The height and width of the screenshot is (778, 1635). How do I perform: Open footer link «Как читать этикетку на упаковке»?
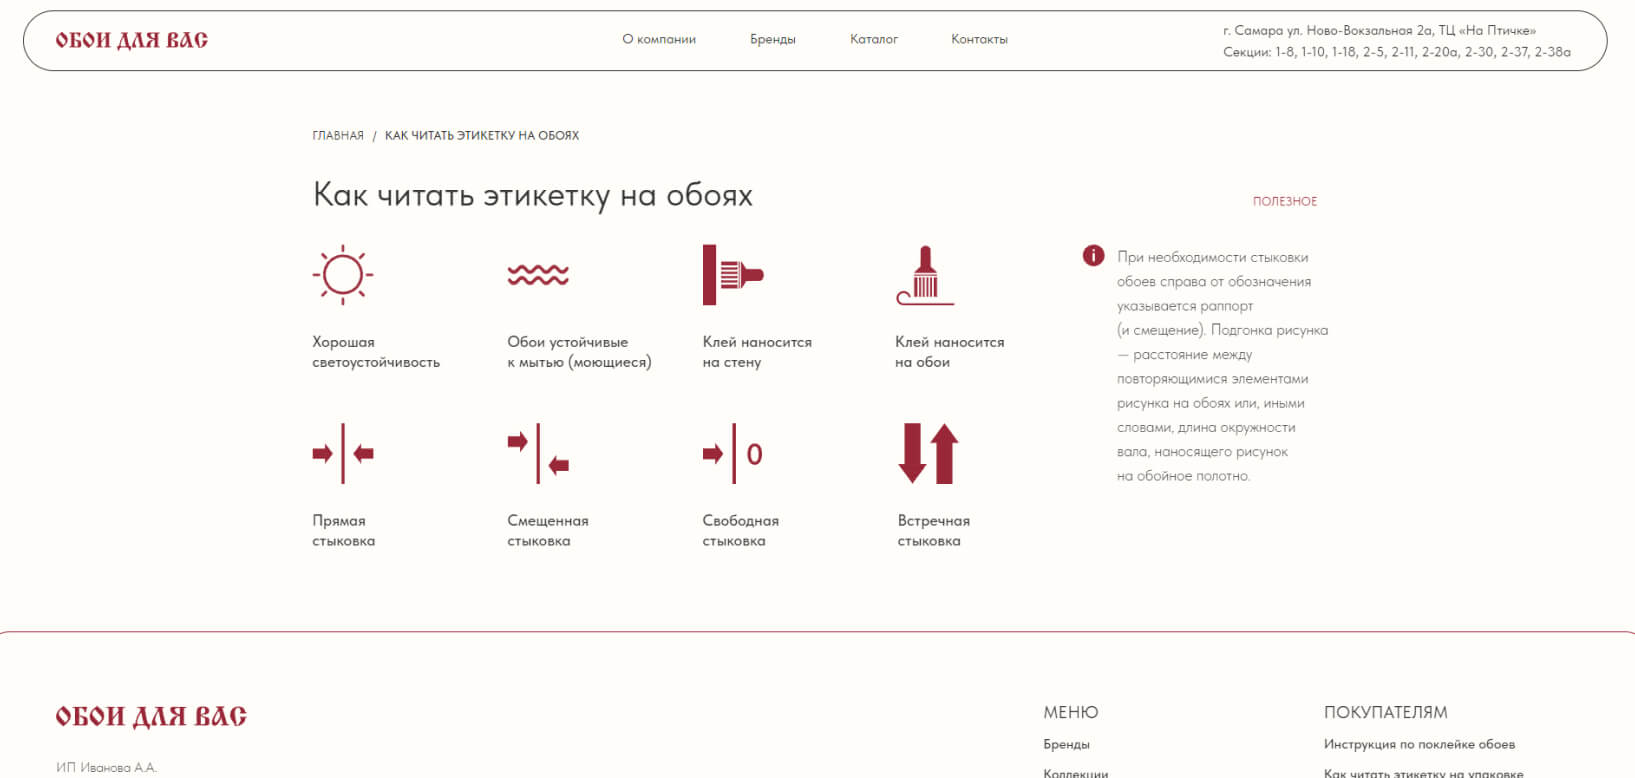(x=1423, y=773)
